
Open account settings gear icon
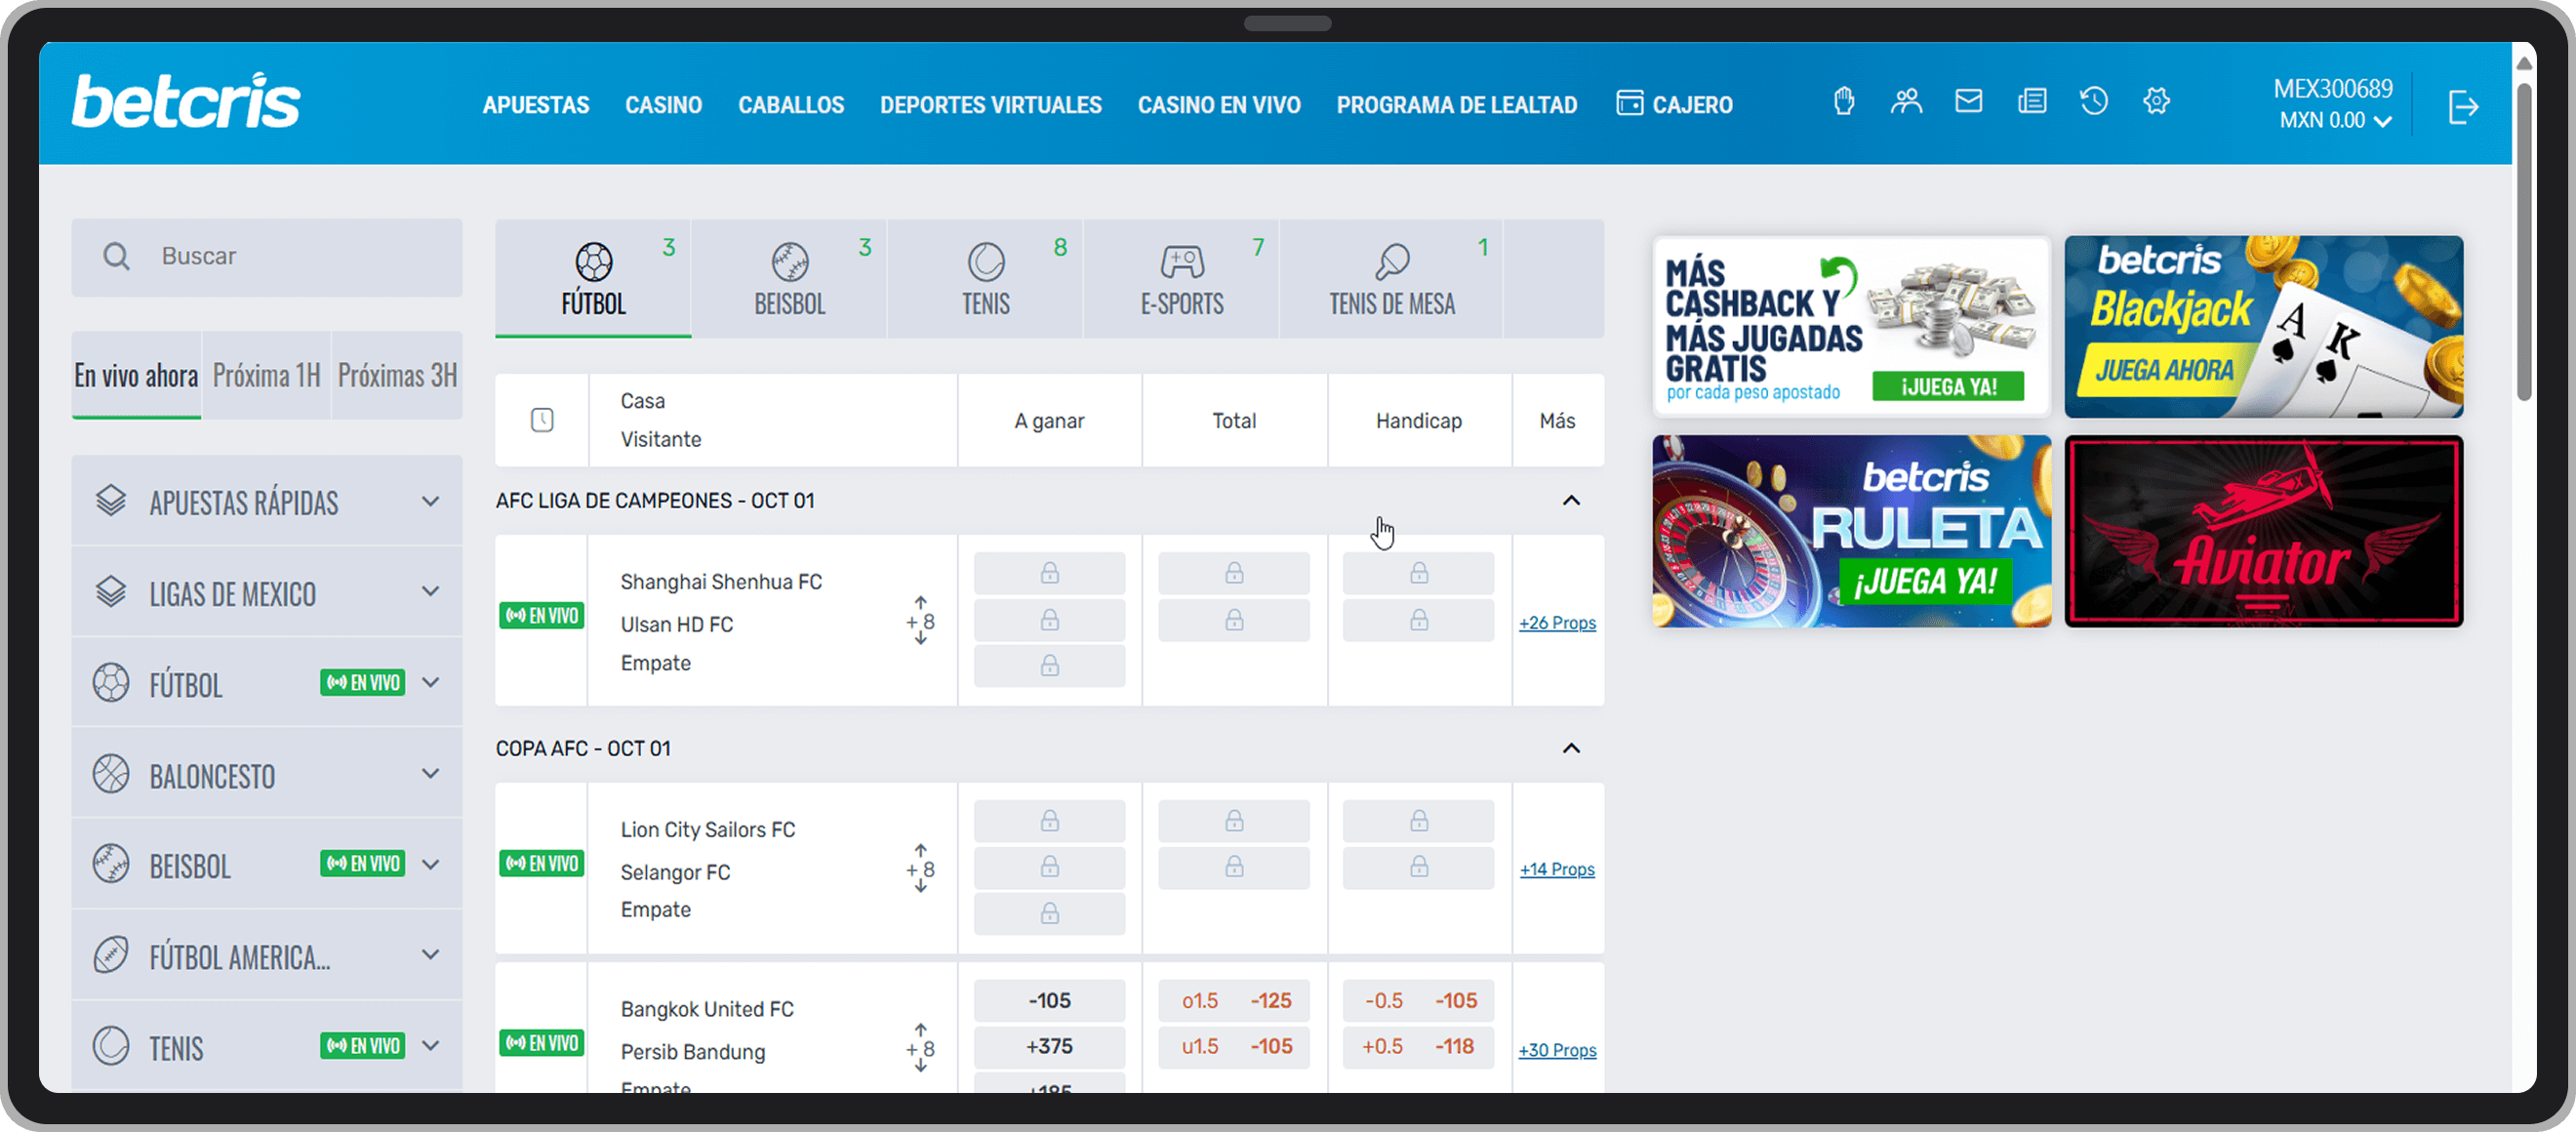[x=2156, y=101]
